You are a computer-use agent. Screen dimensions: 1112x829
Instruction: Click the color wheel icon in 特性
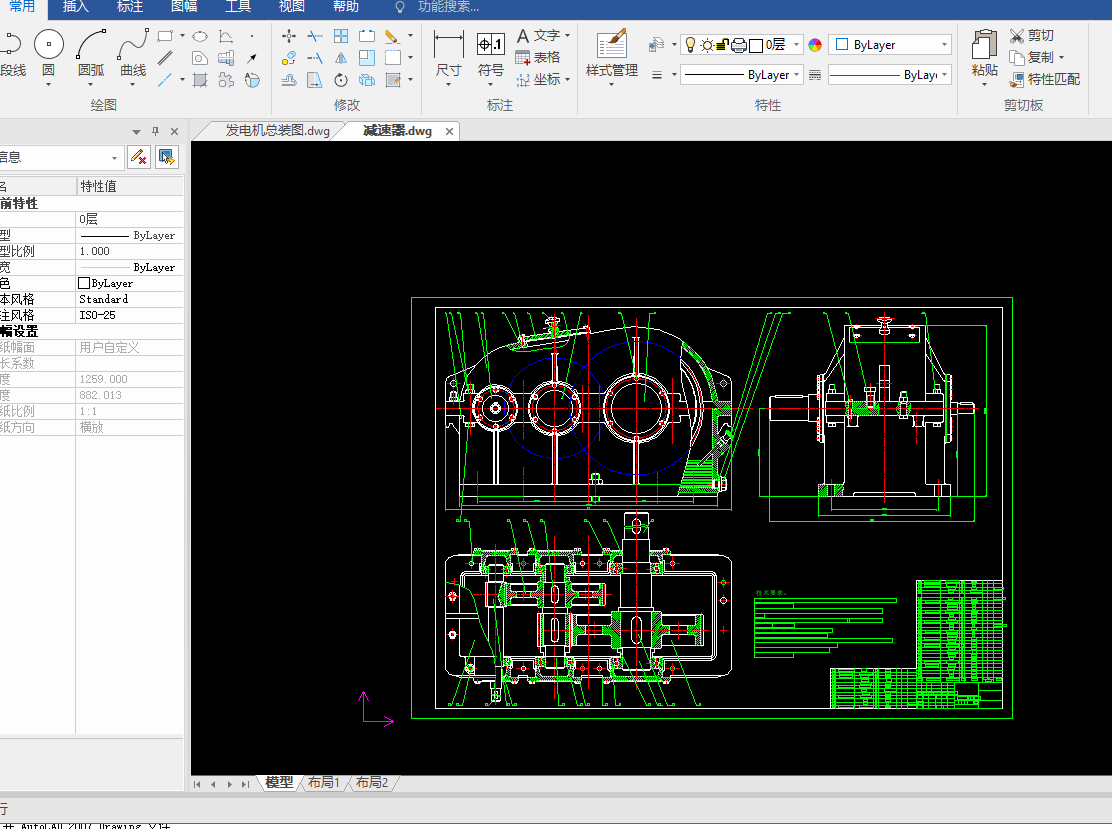815,45
